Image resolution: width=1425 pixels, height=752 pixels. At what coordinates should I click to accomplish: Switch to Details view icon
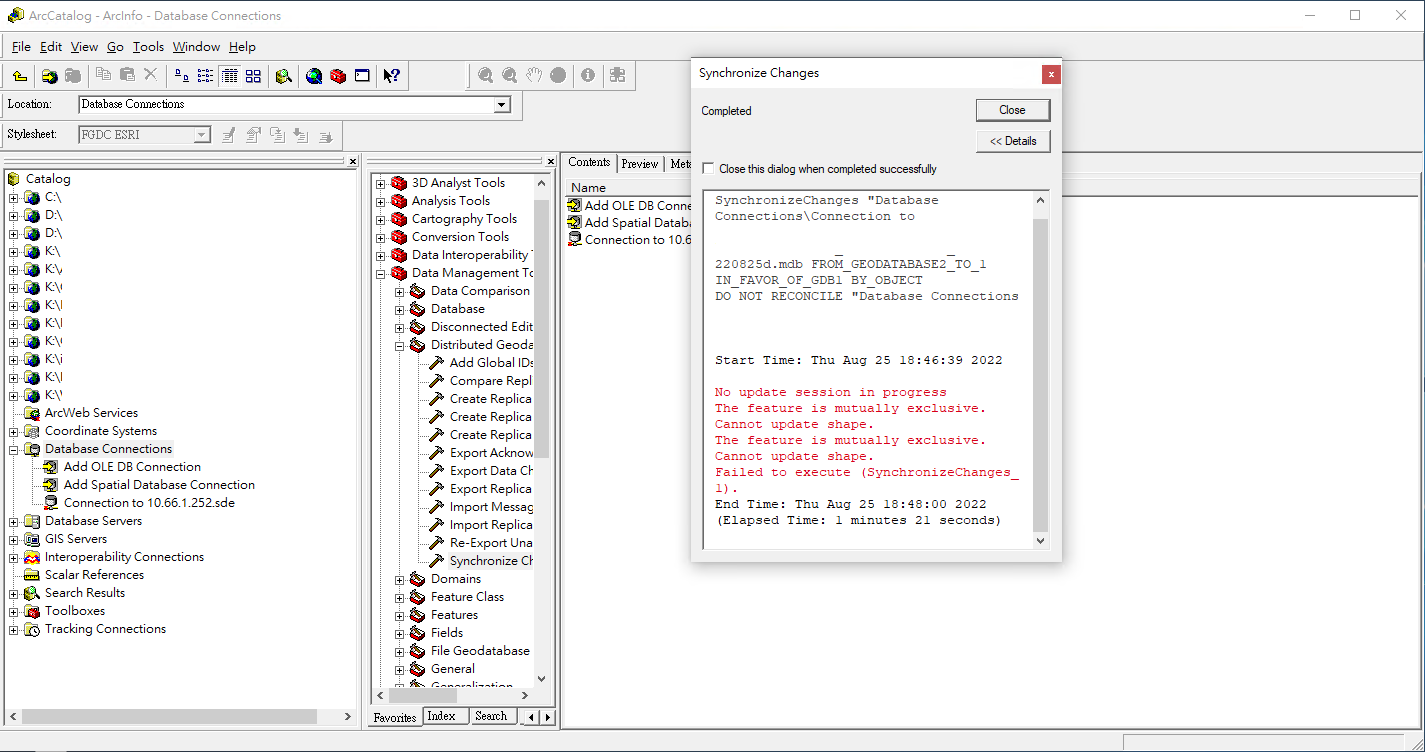coord(229,76)
